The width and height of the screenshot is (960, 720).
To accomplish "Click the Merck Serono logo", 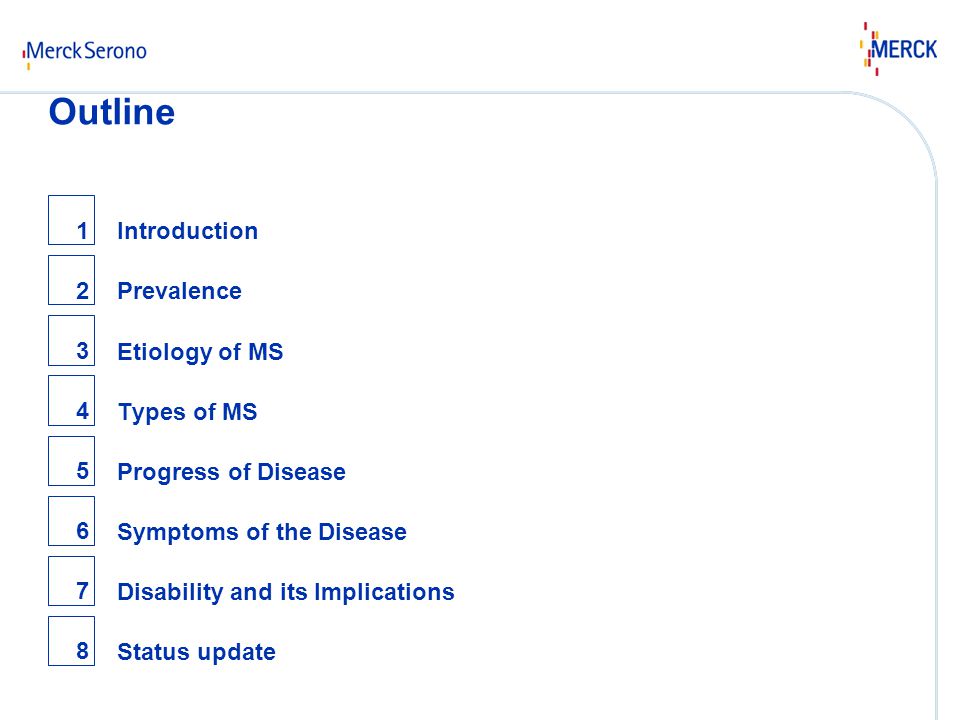I will [84, 54].
